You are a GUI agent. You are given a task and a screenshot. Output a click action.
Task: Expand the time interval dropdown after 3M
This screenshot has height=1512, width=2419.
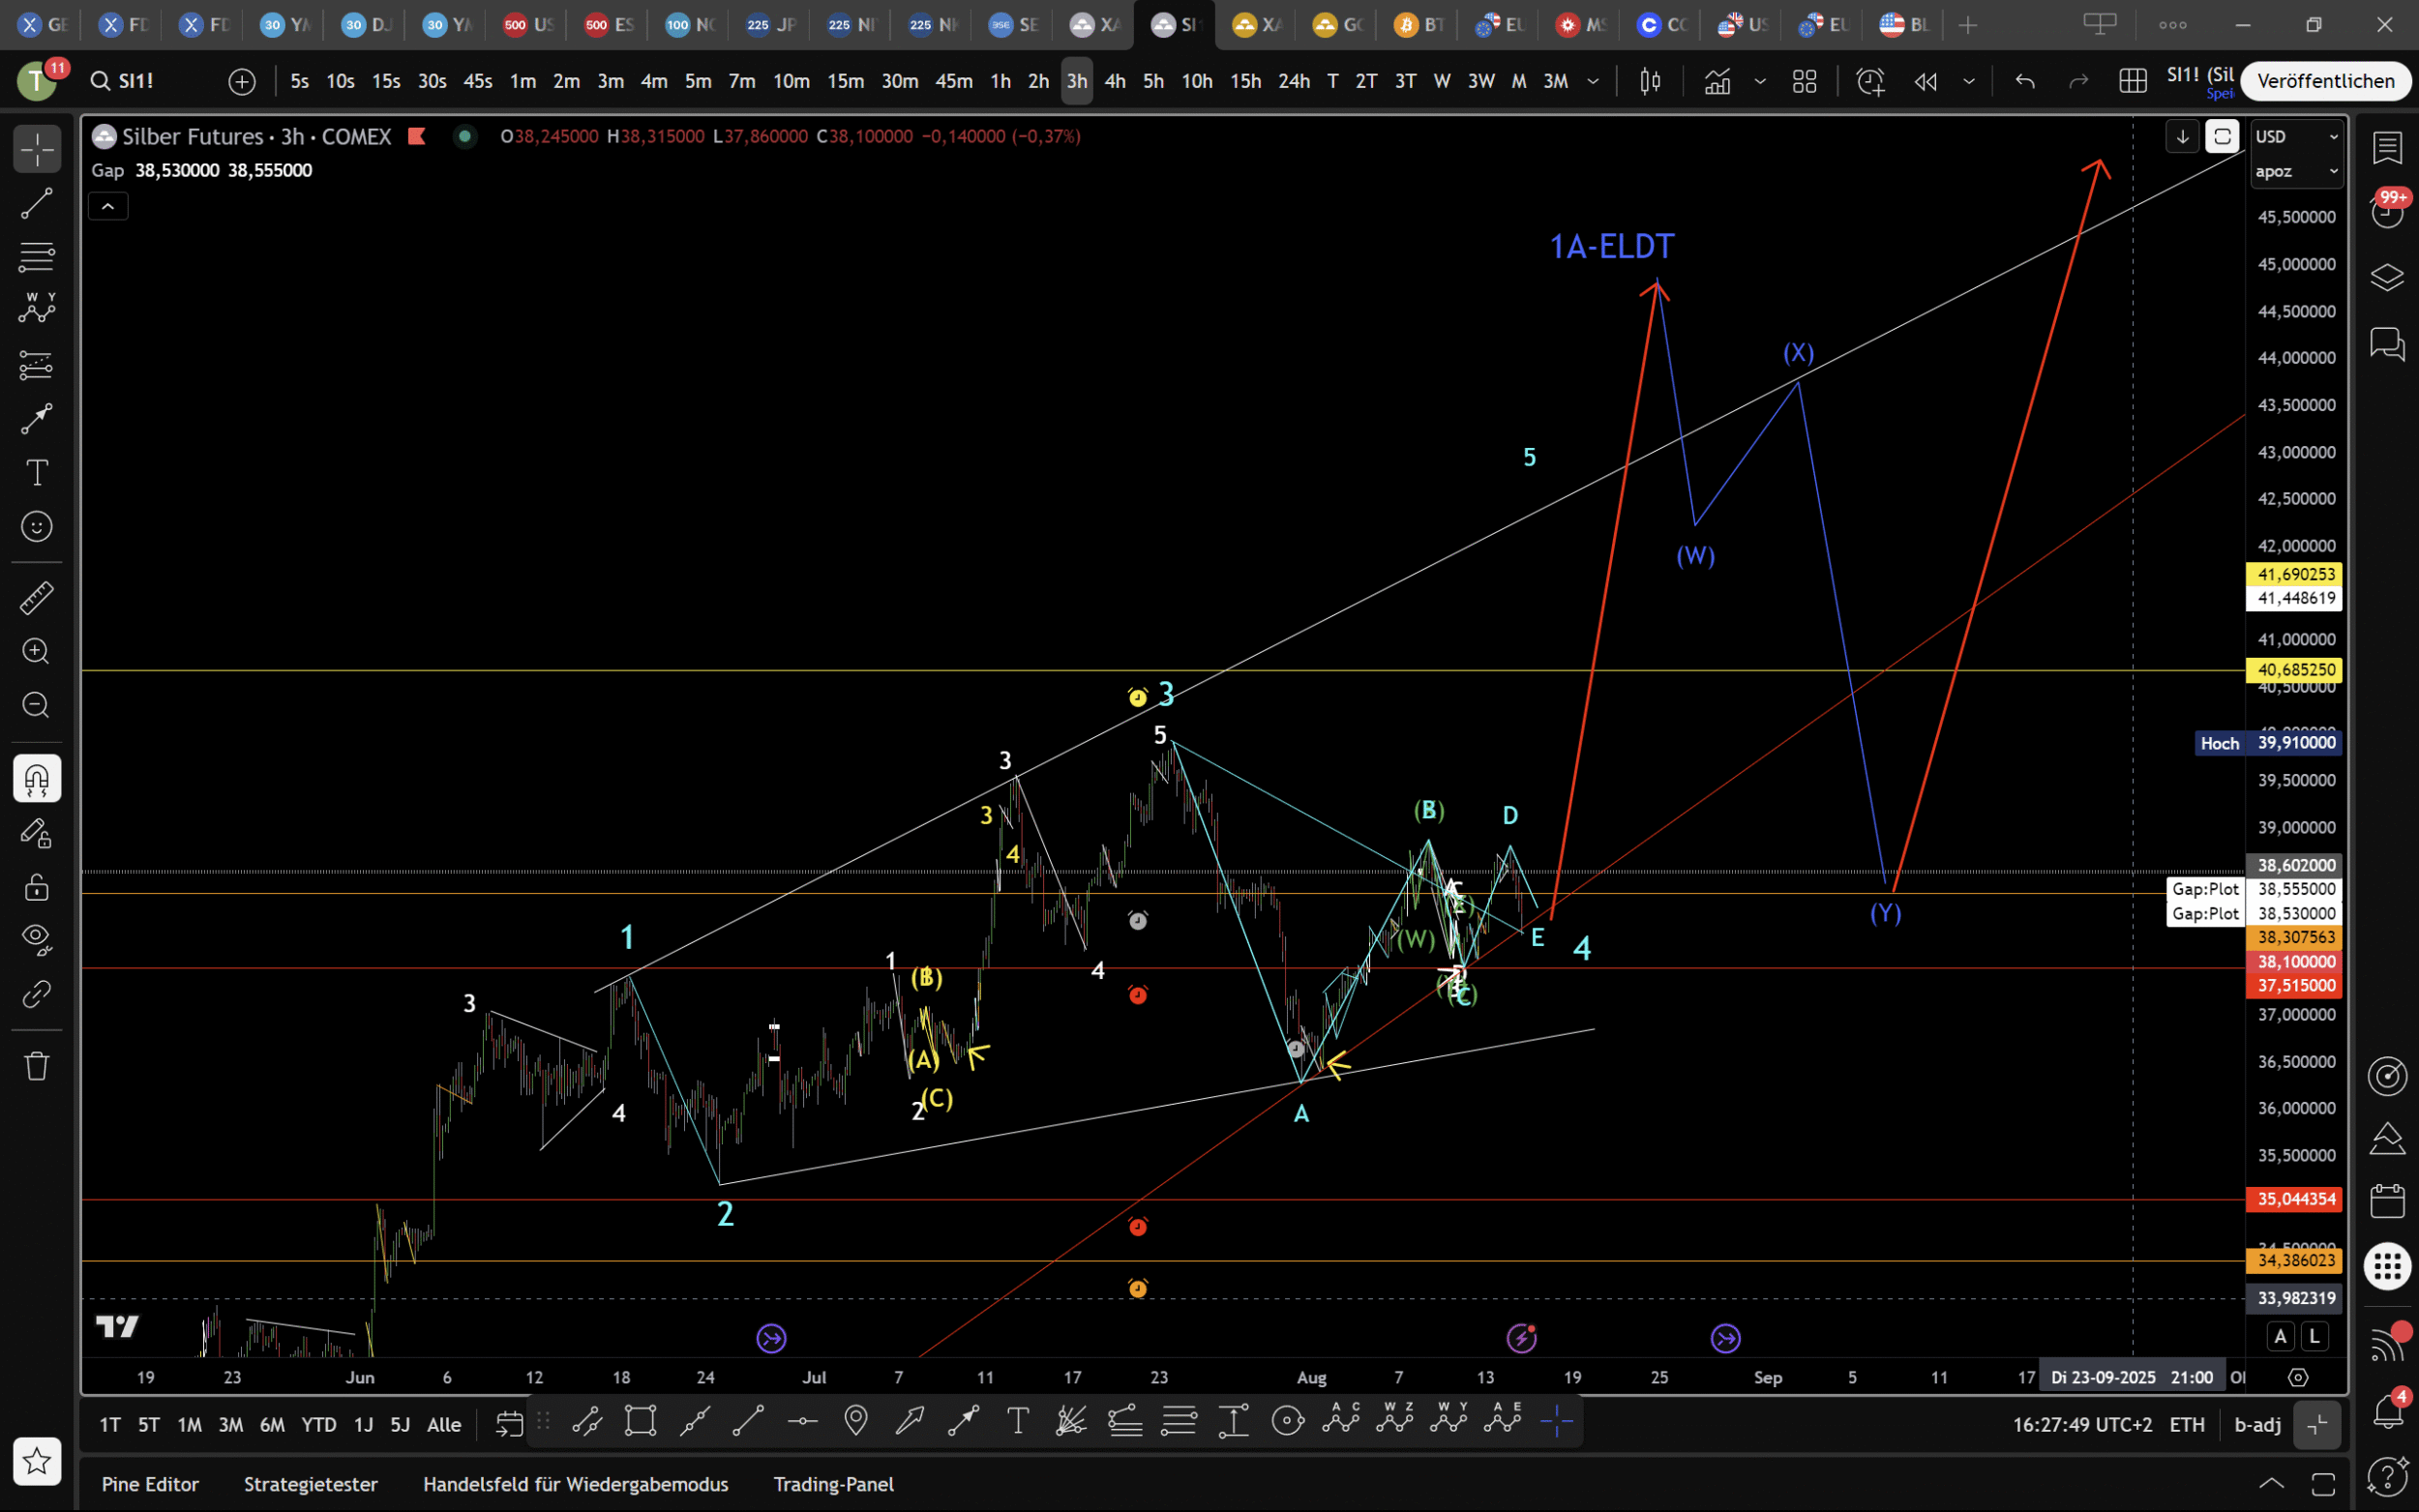(1593, 81)
